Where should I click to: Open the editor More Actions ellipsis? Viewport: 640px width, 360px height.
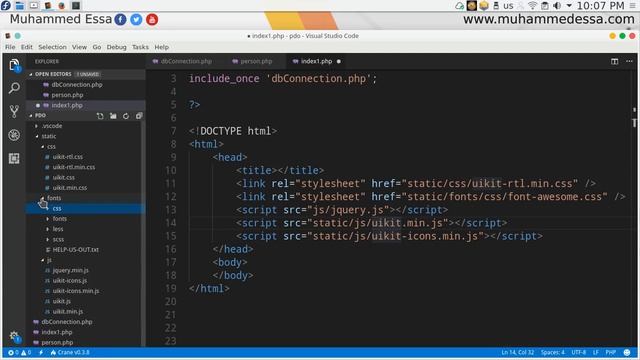tap(629, 61)
